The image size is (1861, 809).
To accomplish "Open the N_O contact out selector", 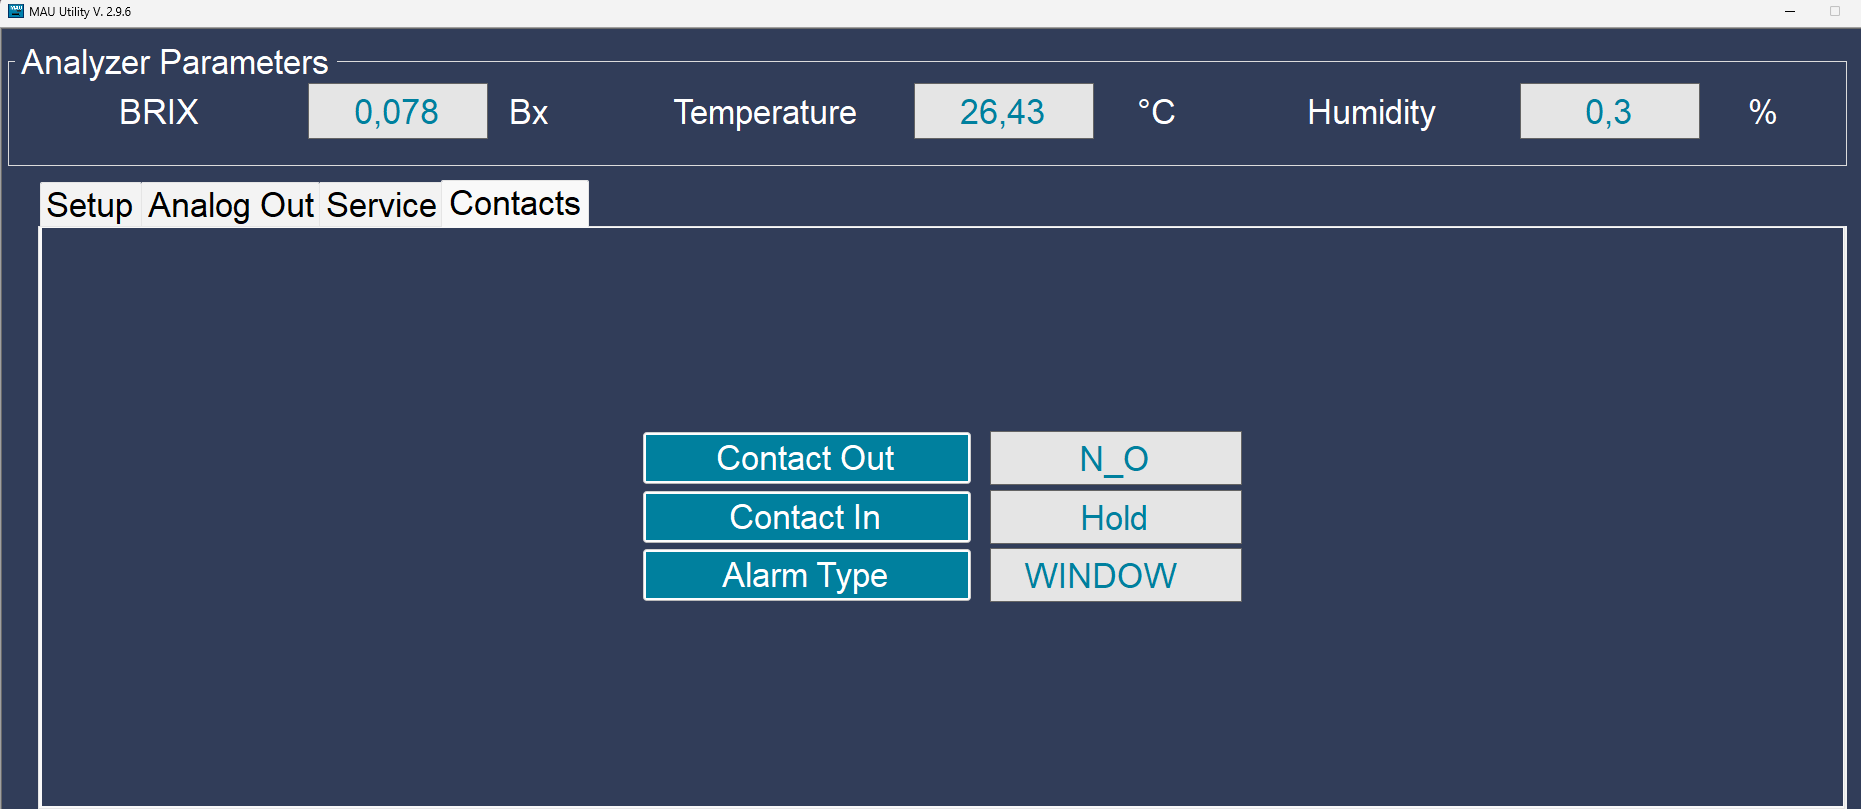I will 1115,458.
